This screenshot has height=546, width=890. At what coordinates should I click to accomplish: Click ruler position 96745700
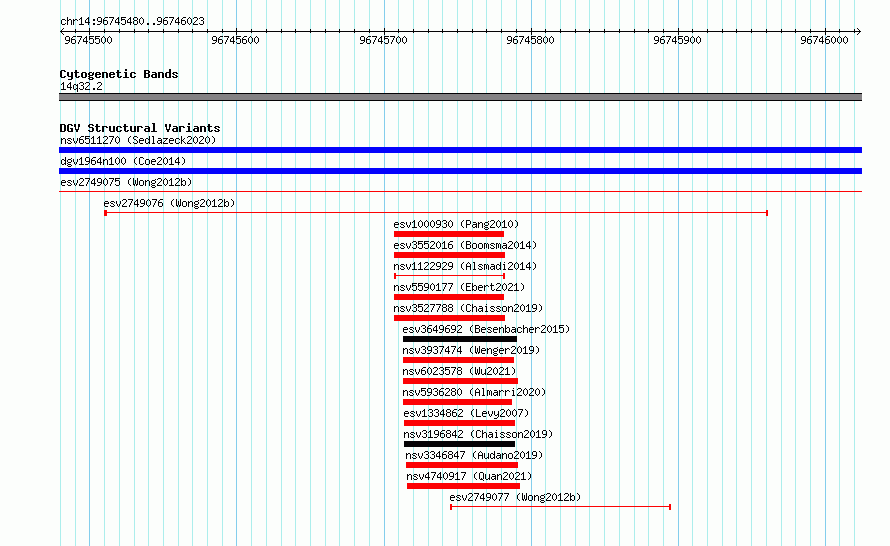(x=384, y=40)
